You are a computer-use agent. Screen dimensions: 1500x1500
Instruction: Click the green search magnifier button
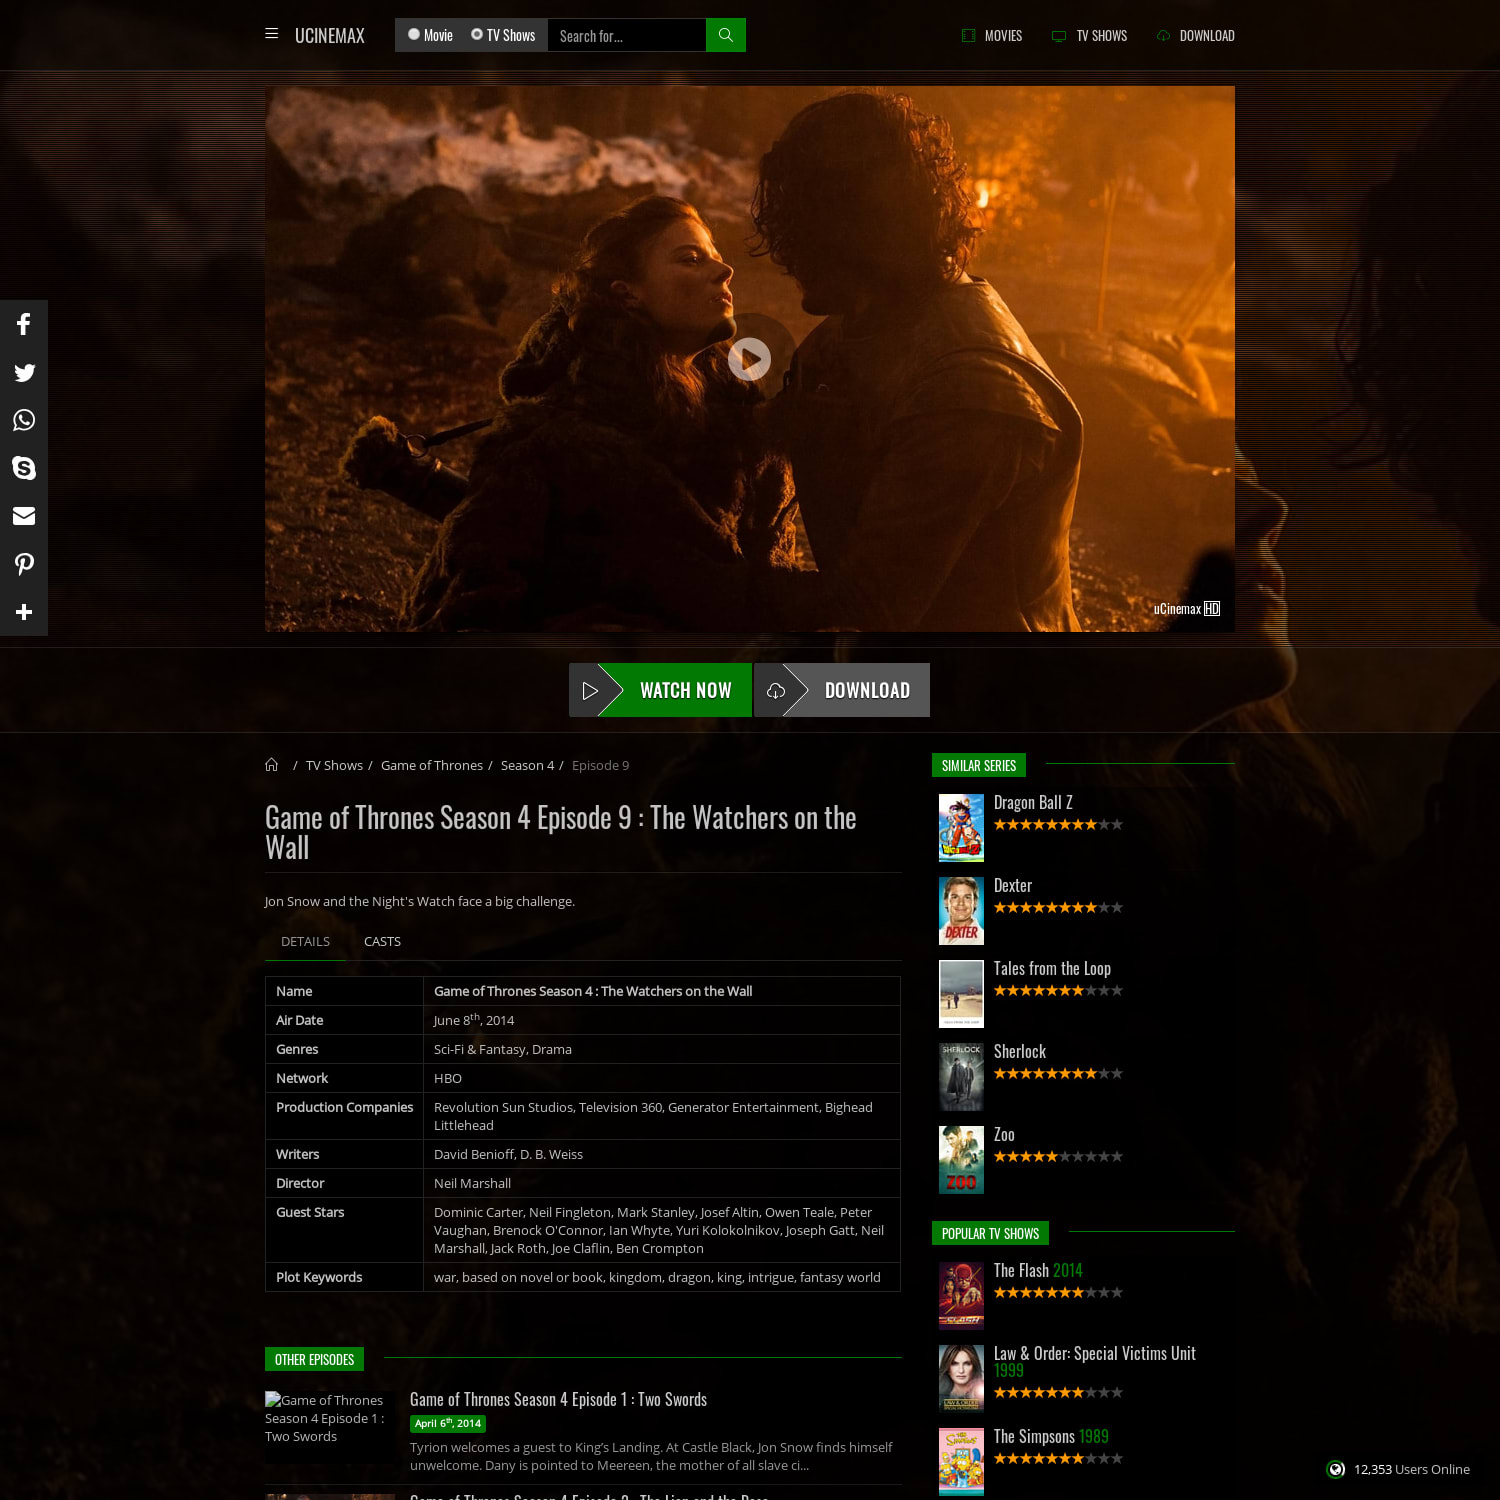pyautogui.click(x=726, y=35)
